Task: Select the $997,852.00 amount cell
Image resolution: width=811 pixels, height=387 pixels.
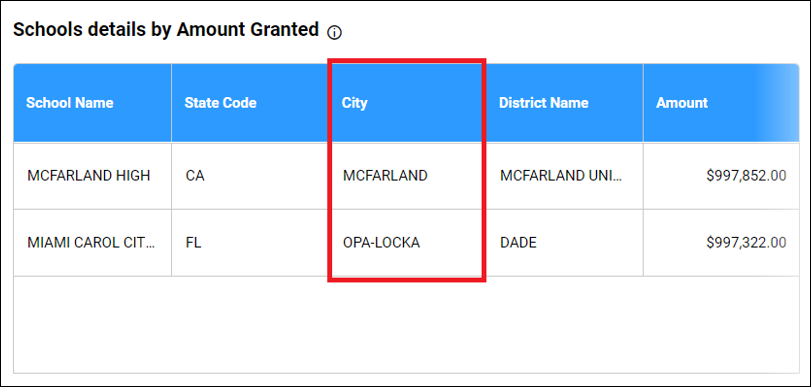Action: [x=721, y=176]
